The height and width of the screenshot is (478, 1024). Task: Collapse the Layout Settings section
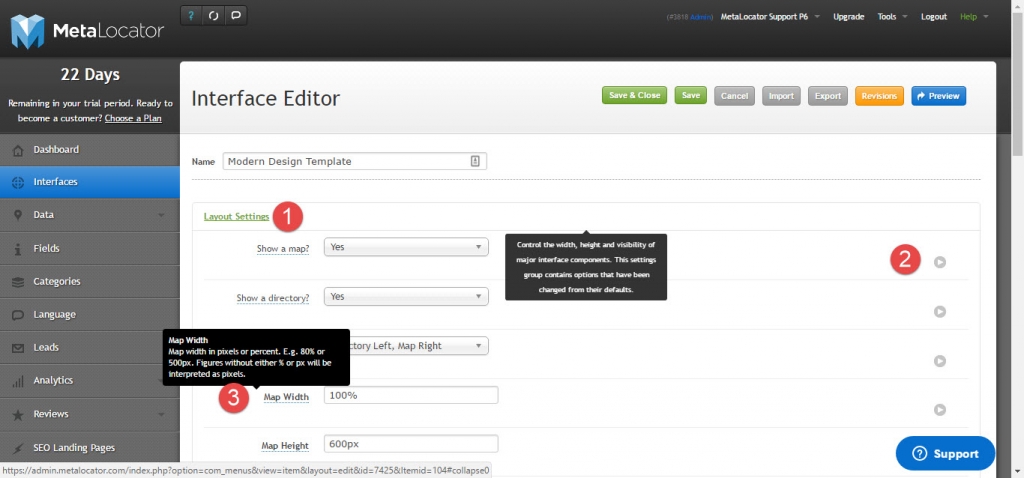236,216
